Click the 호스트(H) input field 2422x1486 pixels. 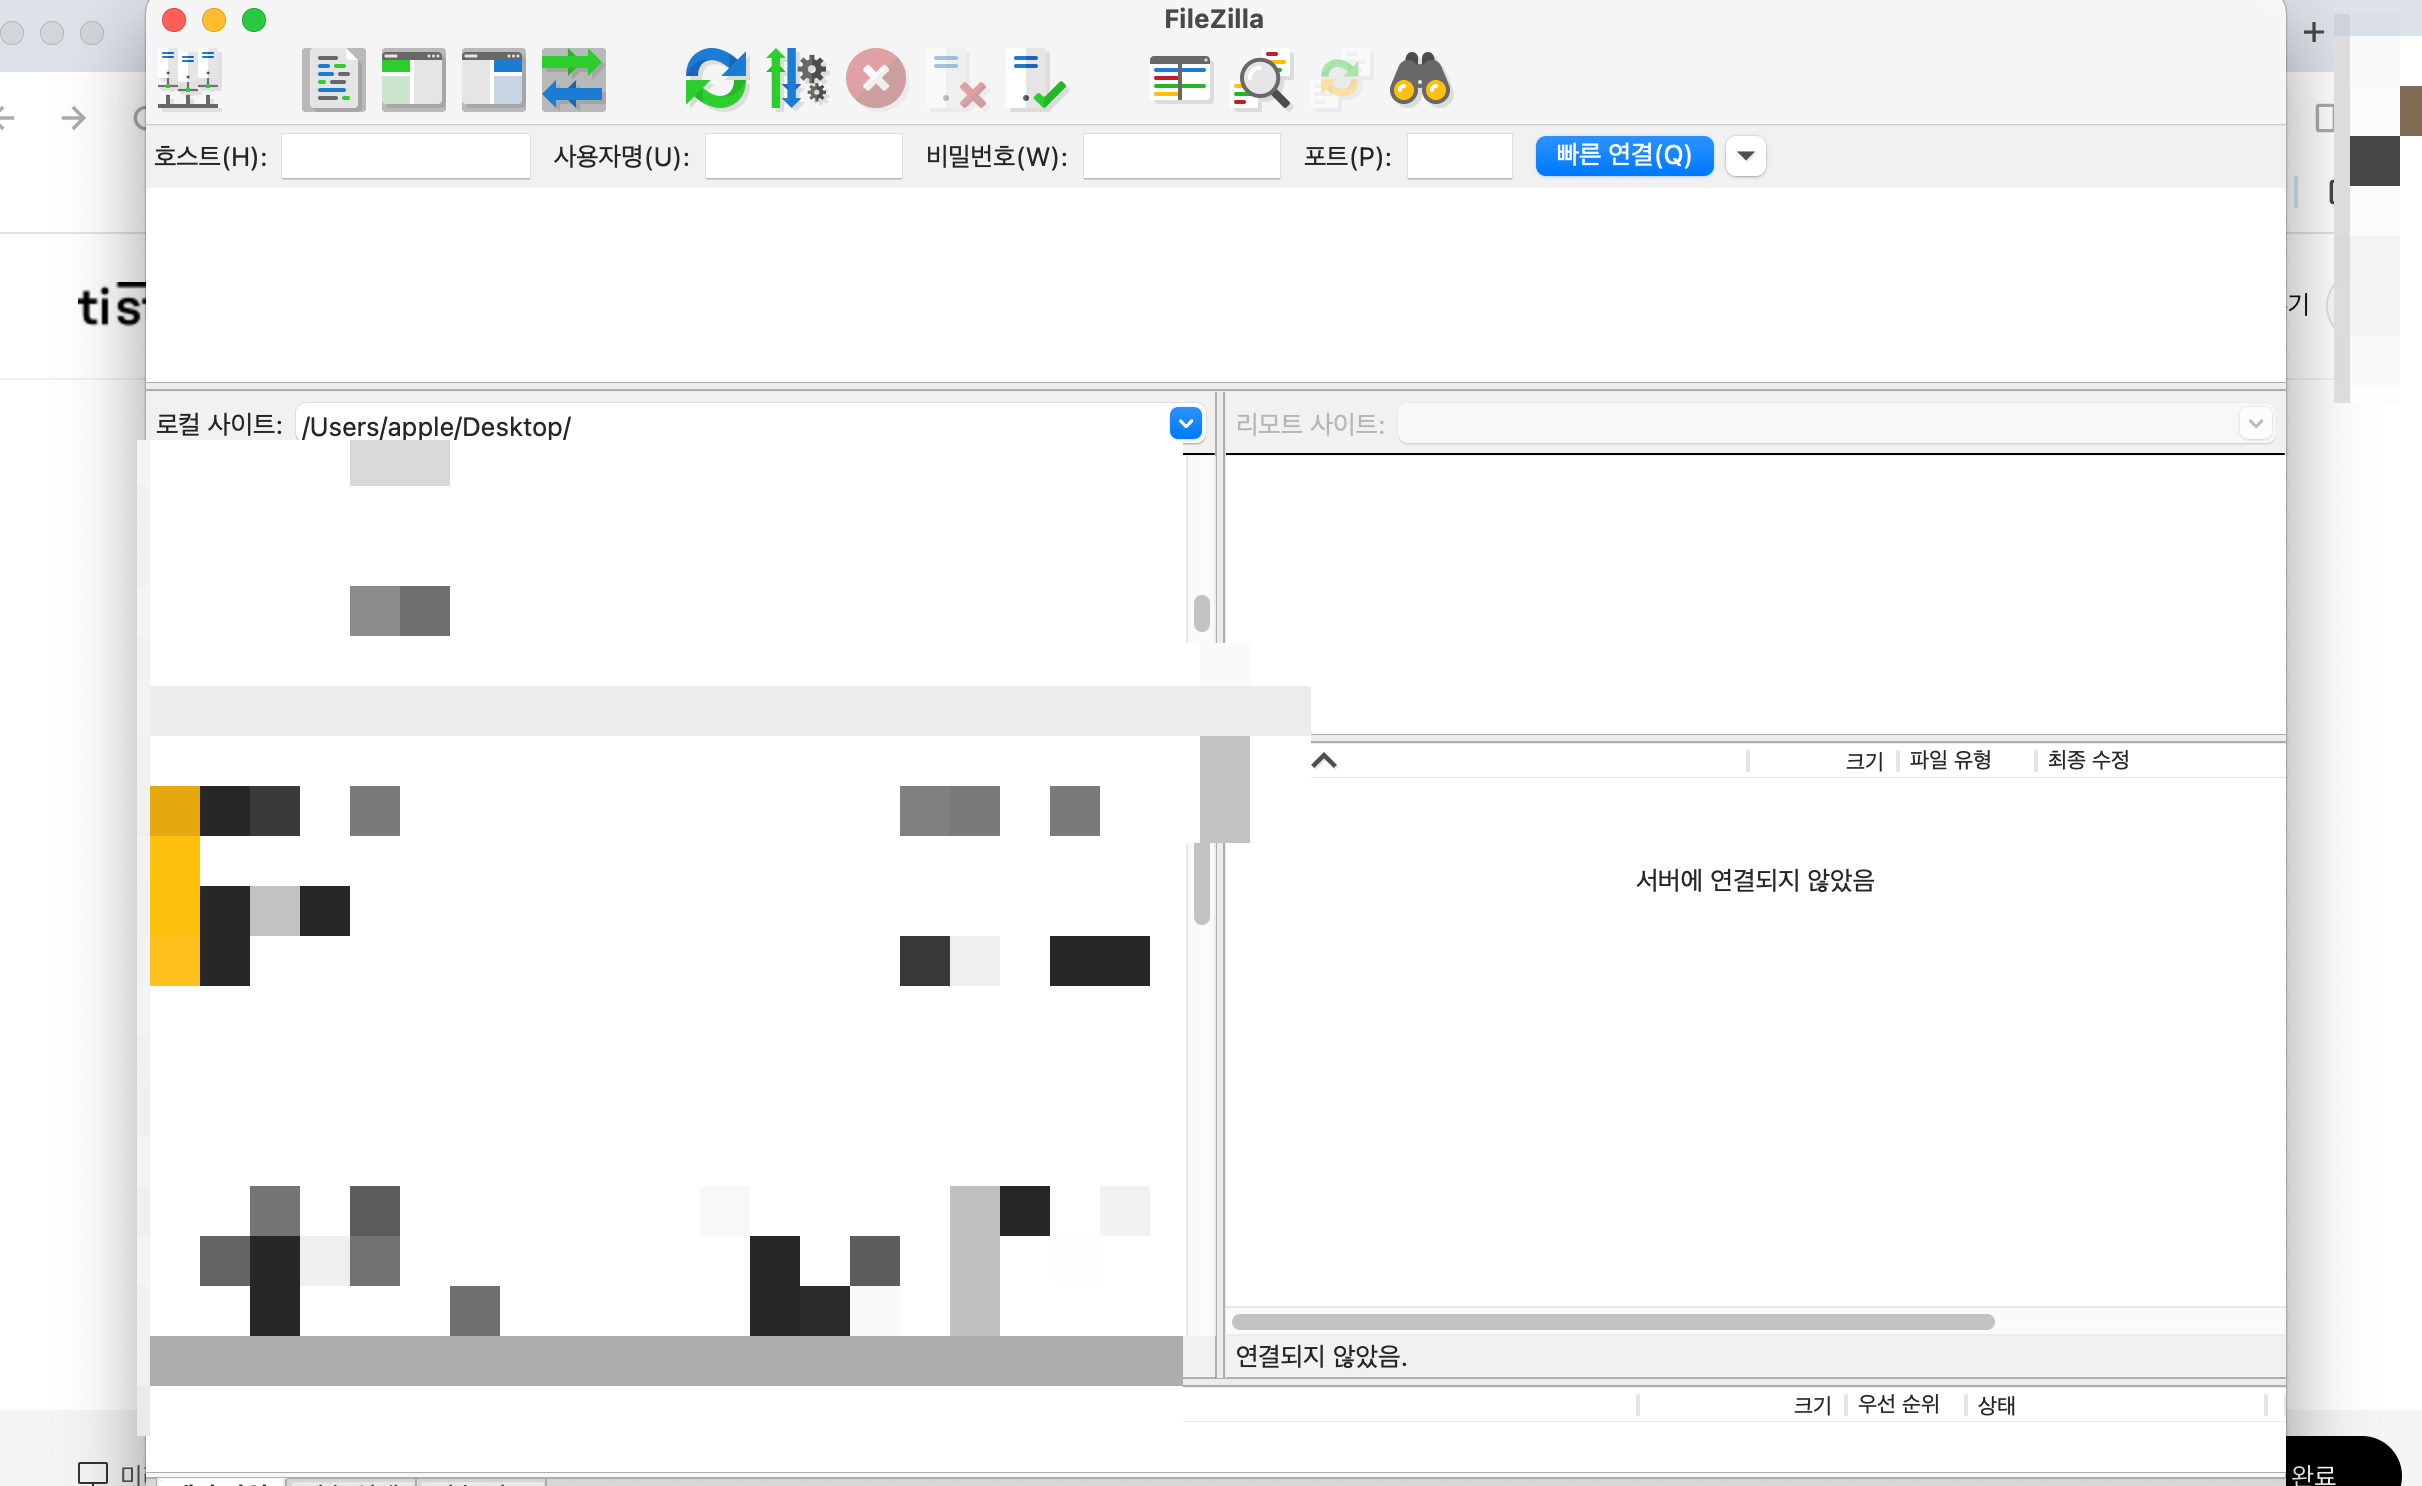[405, 156]
